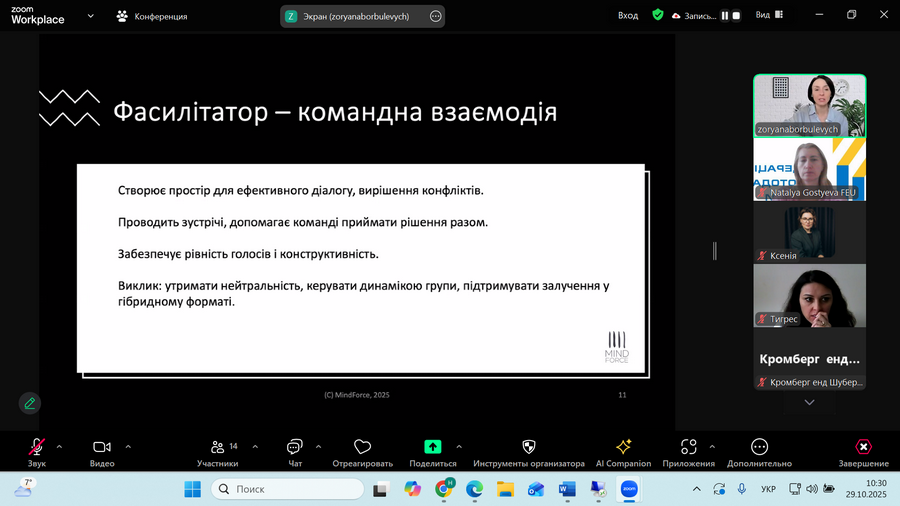Open Инструменты организатора shield icon
The image size is (900, 506).
(x=528, y=447)
